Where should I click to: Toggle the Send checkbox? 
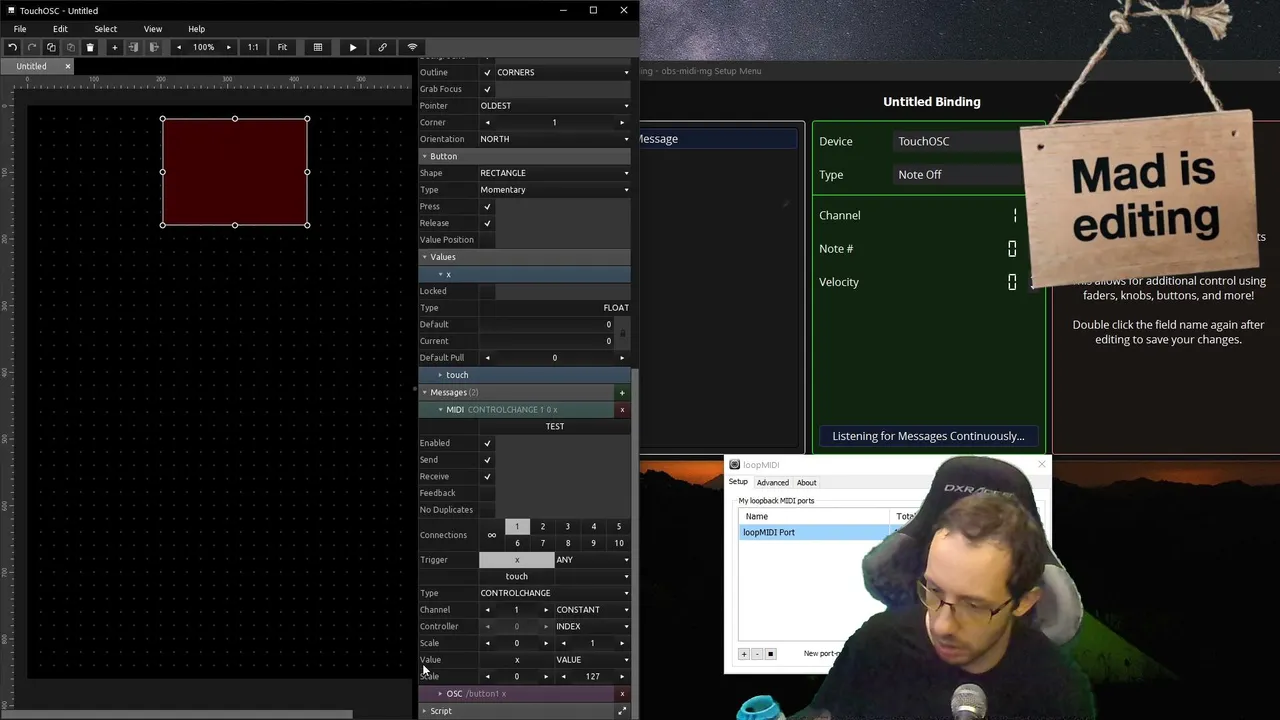coord(487,460)
